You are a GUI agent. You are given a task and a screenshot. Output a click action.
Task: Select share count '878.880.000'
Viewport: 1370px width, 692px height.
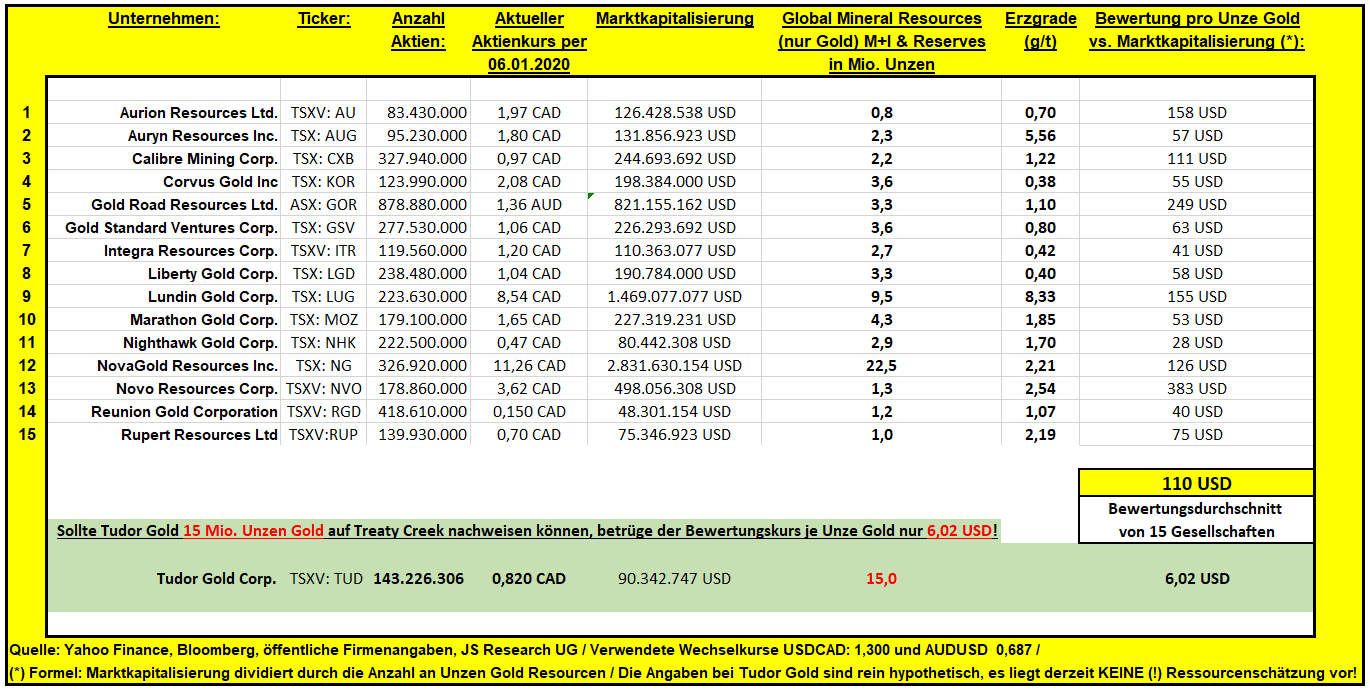[x=422, y=205]
